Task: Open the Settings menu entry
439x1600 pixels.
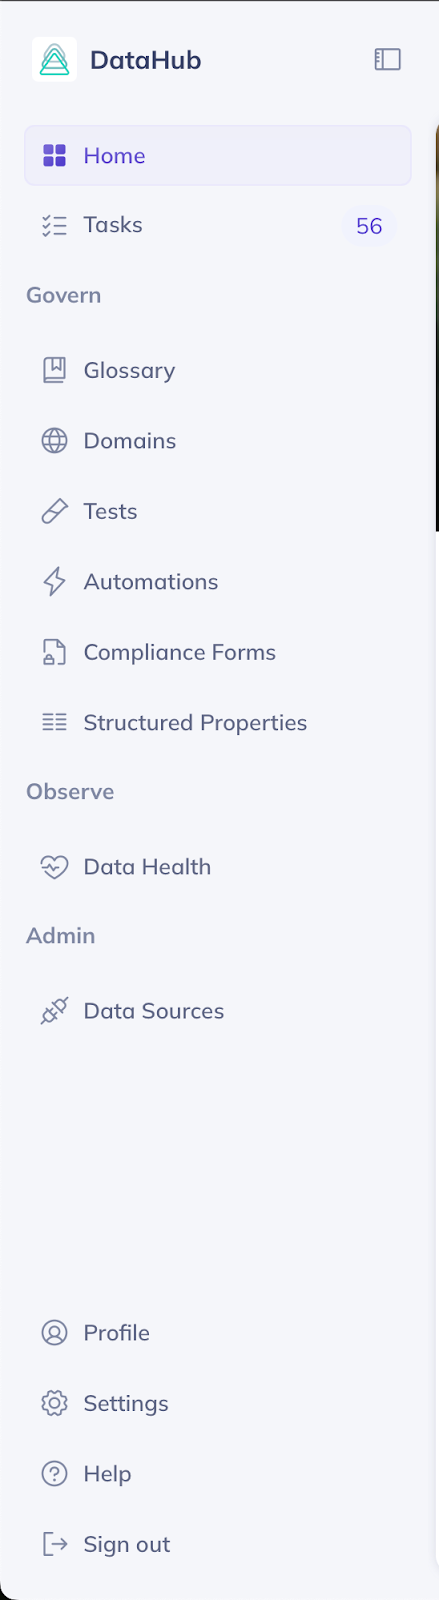Action: pos(218,1403)
